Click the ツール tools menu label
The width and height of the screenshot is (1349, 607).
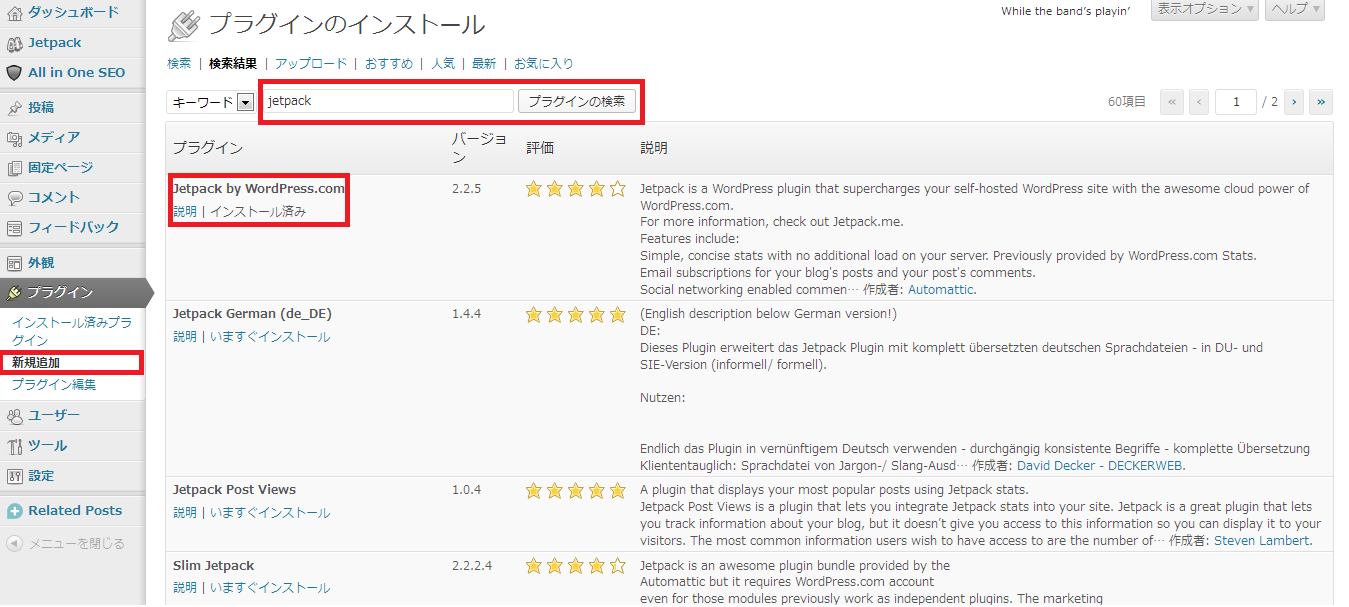[x=48, y=446]
